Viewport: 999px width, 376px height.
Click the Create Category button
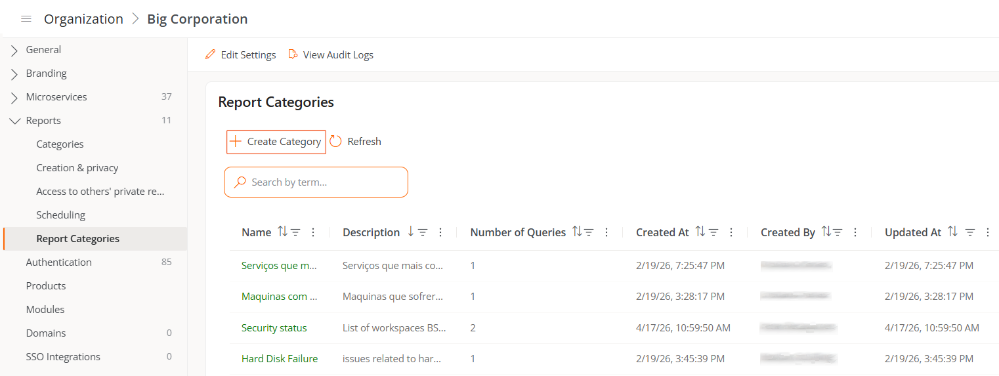tap(276, 141)
